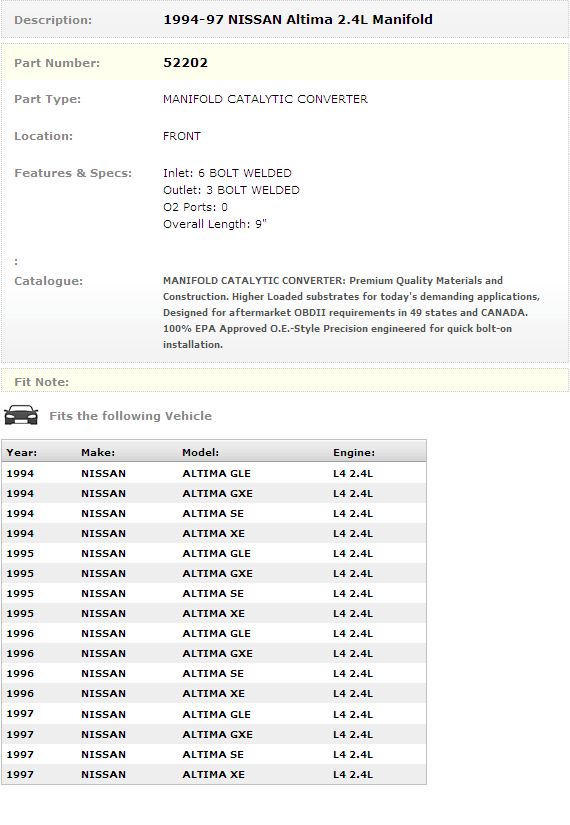Viewport: 570px width, 825px height.
Task: Click 'ALTIMA SE' in the 1994 row
Action: coord(213,514)
